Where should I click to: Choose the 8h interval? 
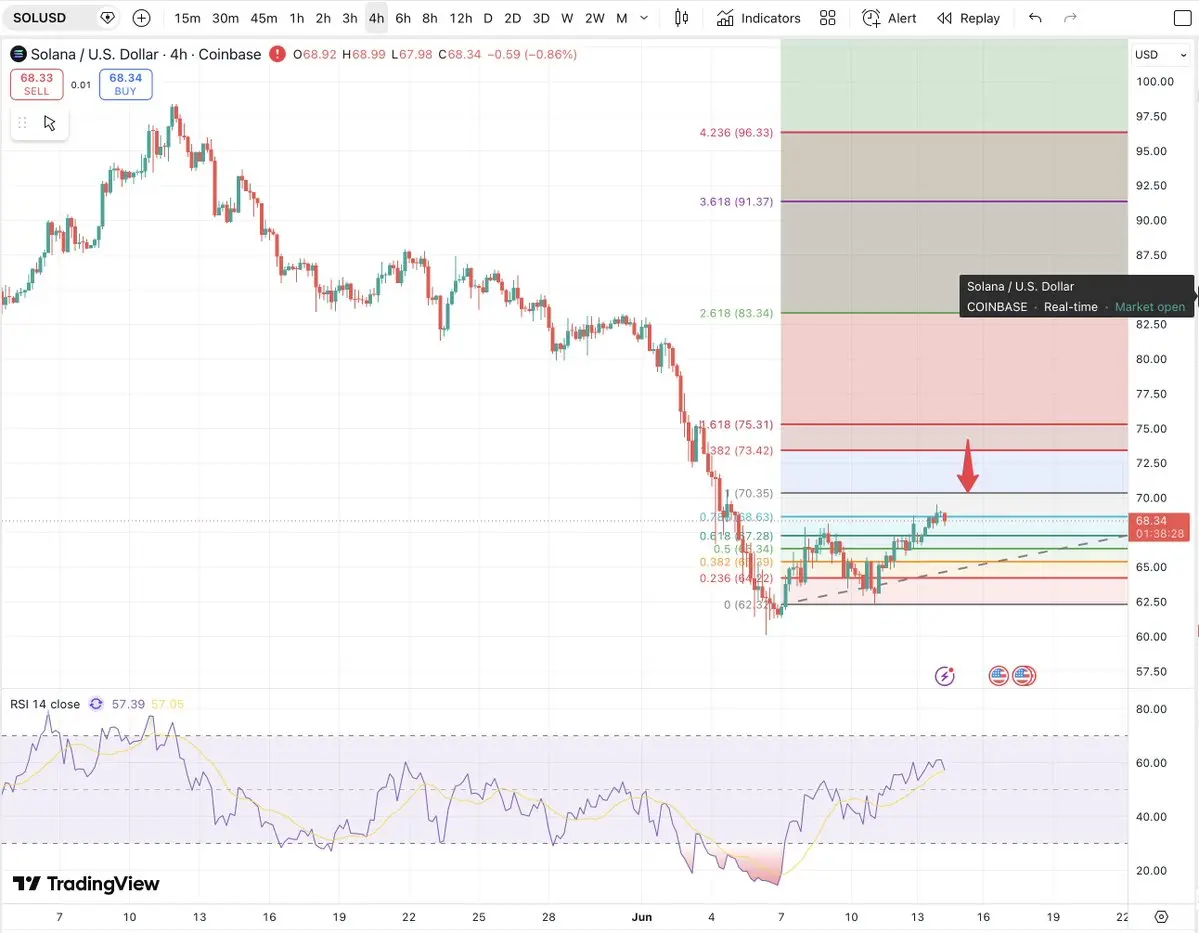430,18
